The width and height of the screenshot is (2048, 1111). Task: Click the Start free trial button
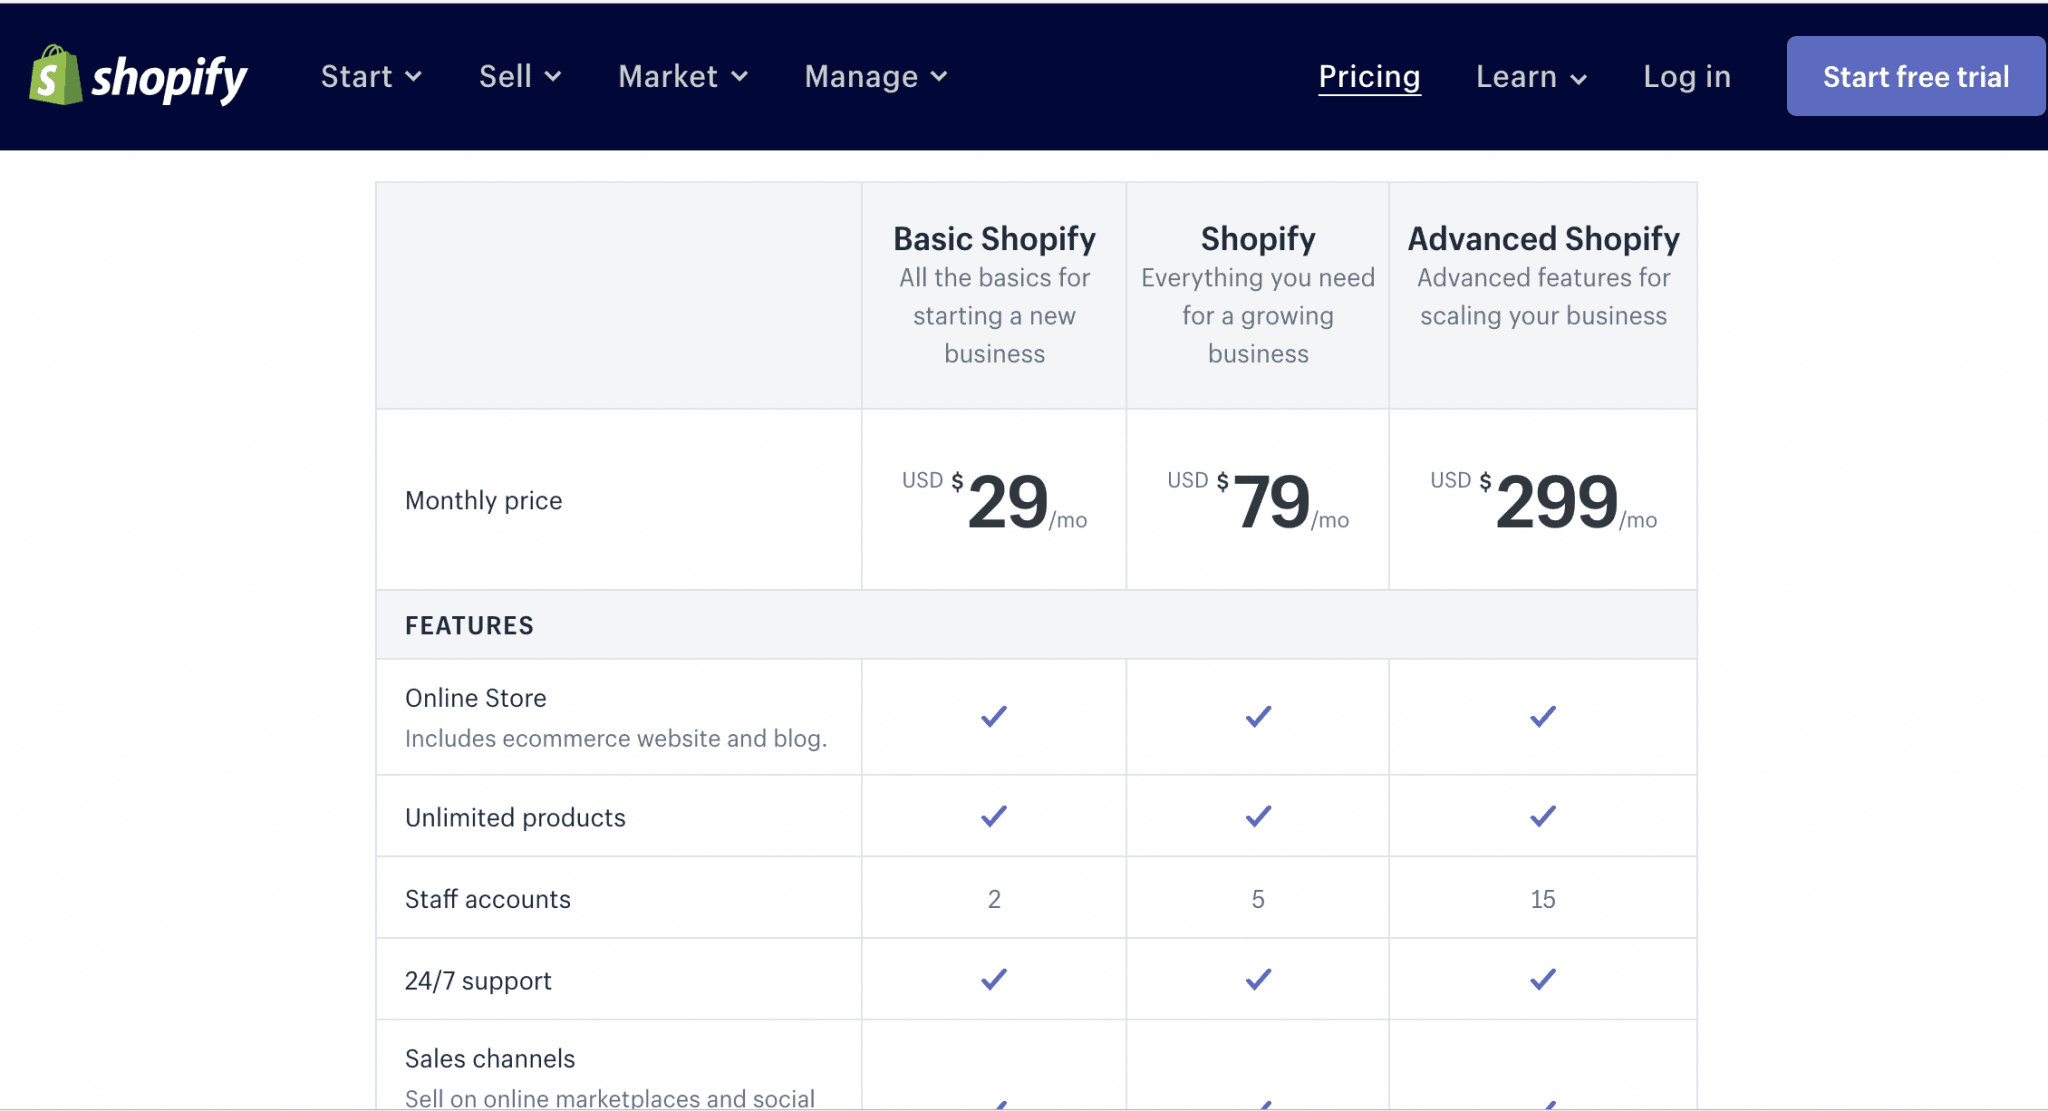1915,75
